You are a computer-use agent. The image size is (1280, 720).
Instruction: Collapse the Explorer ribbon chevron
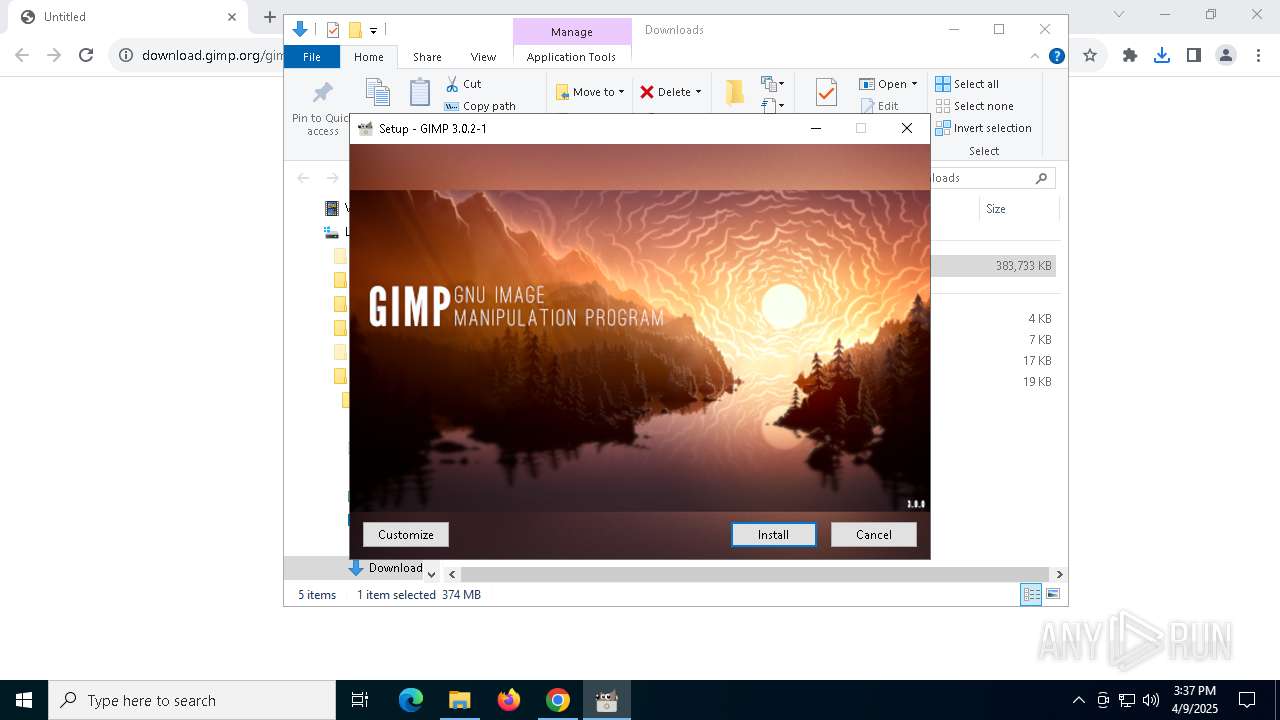pos(1035,57)
